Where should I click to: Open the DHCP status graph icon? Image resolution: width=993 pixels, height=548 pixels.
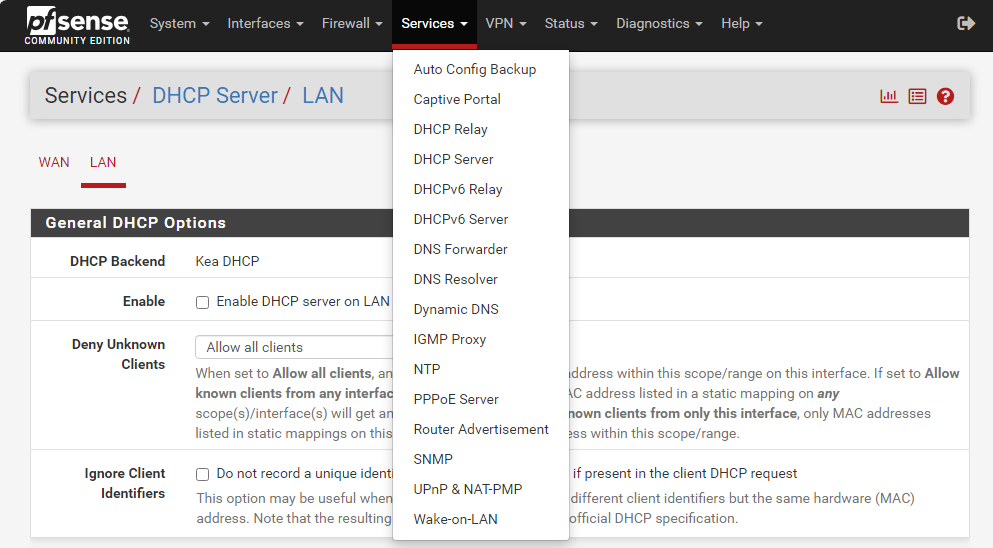pos(888,96)
